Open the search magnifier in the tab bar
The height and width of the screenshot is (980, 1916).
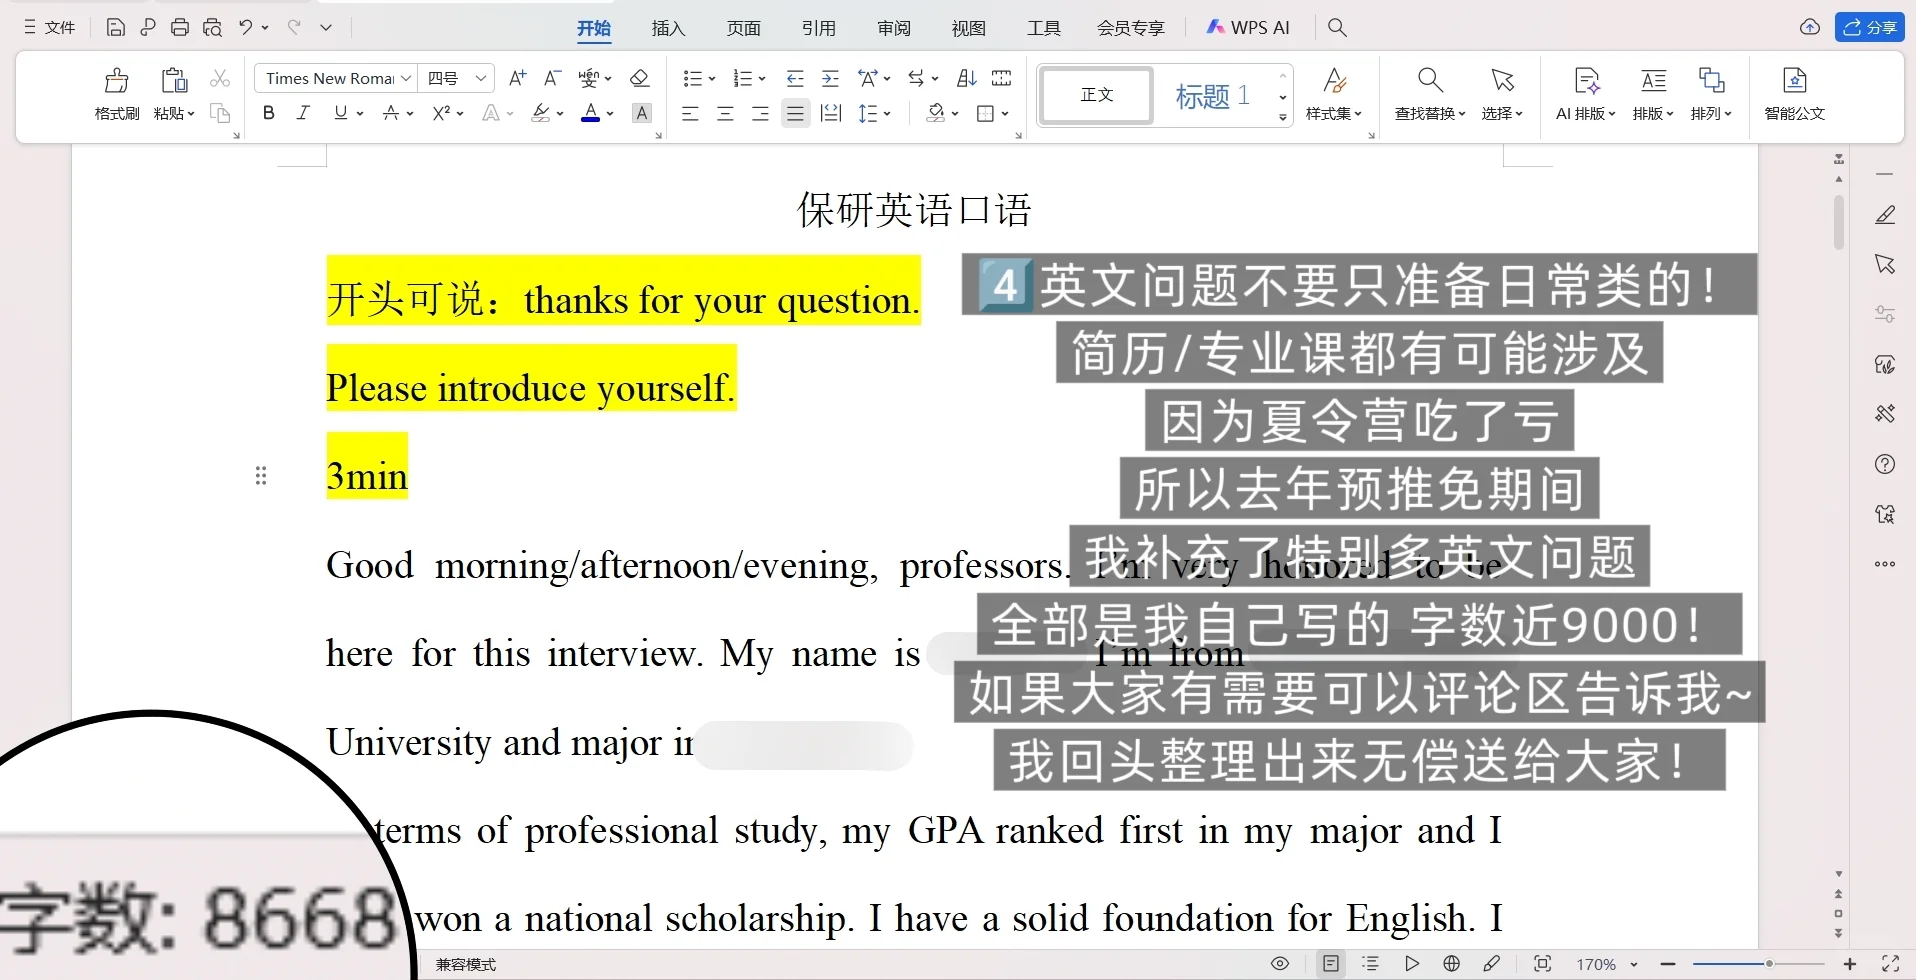tap(1337, 27)
